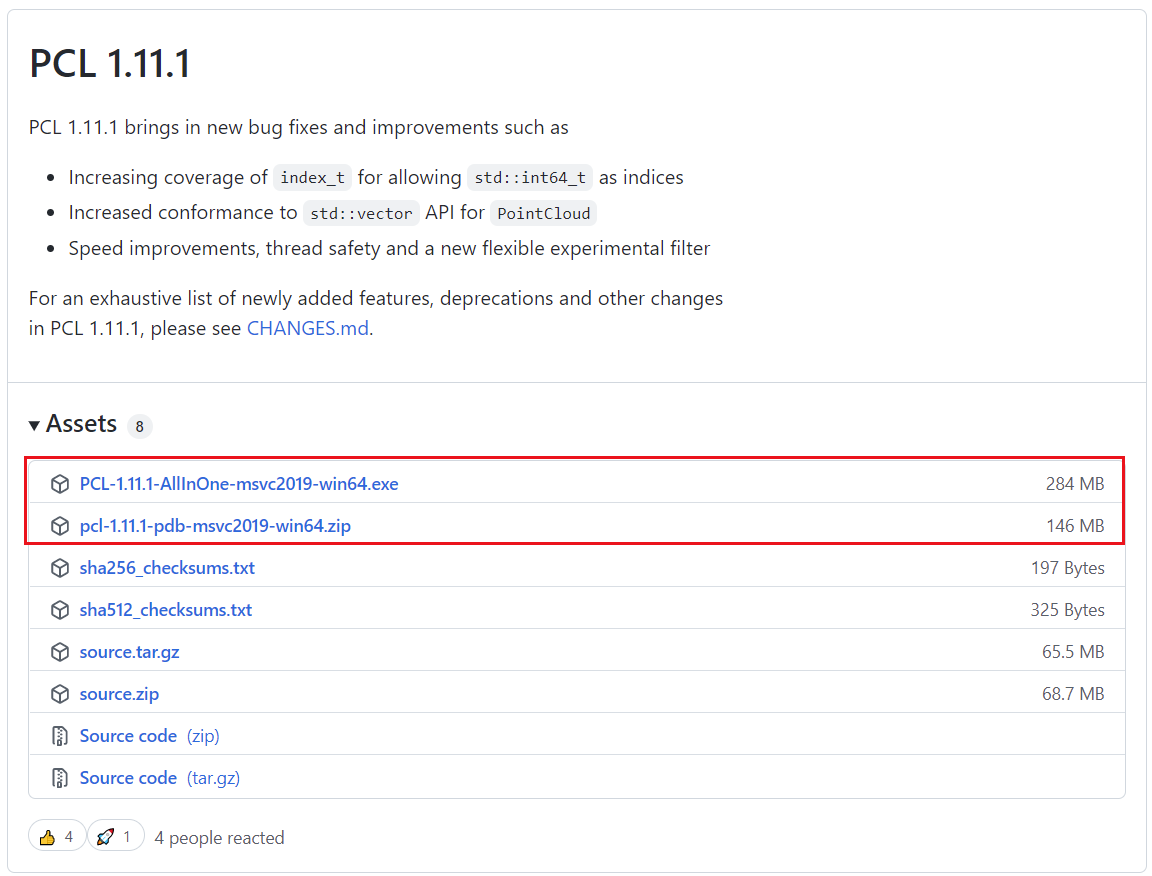1152x876 pixels.
Task: Download the source.tar.gz archive
Action: coord(129,651)
